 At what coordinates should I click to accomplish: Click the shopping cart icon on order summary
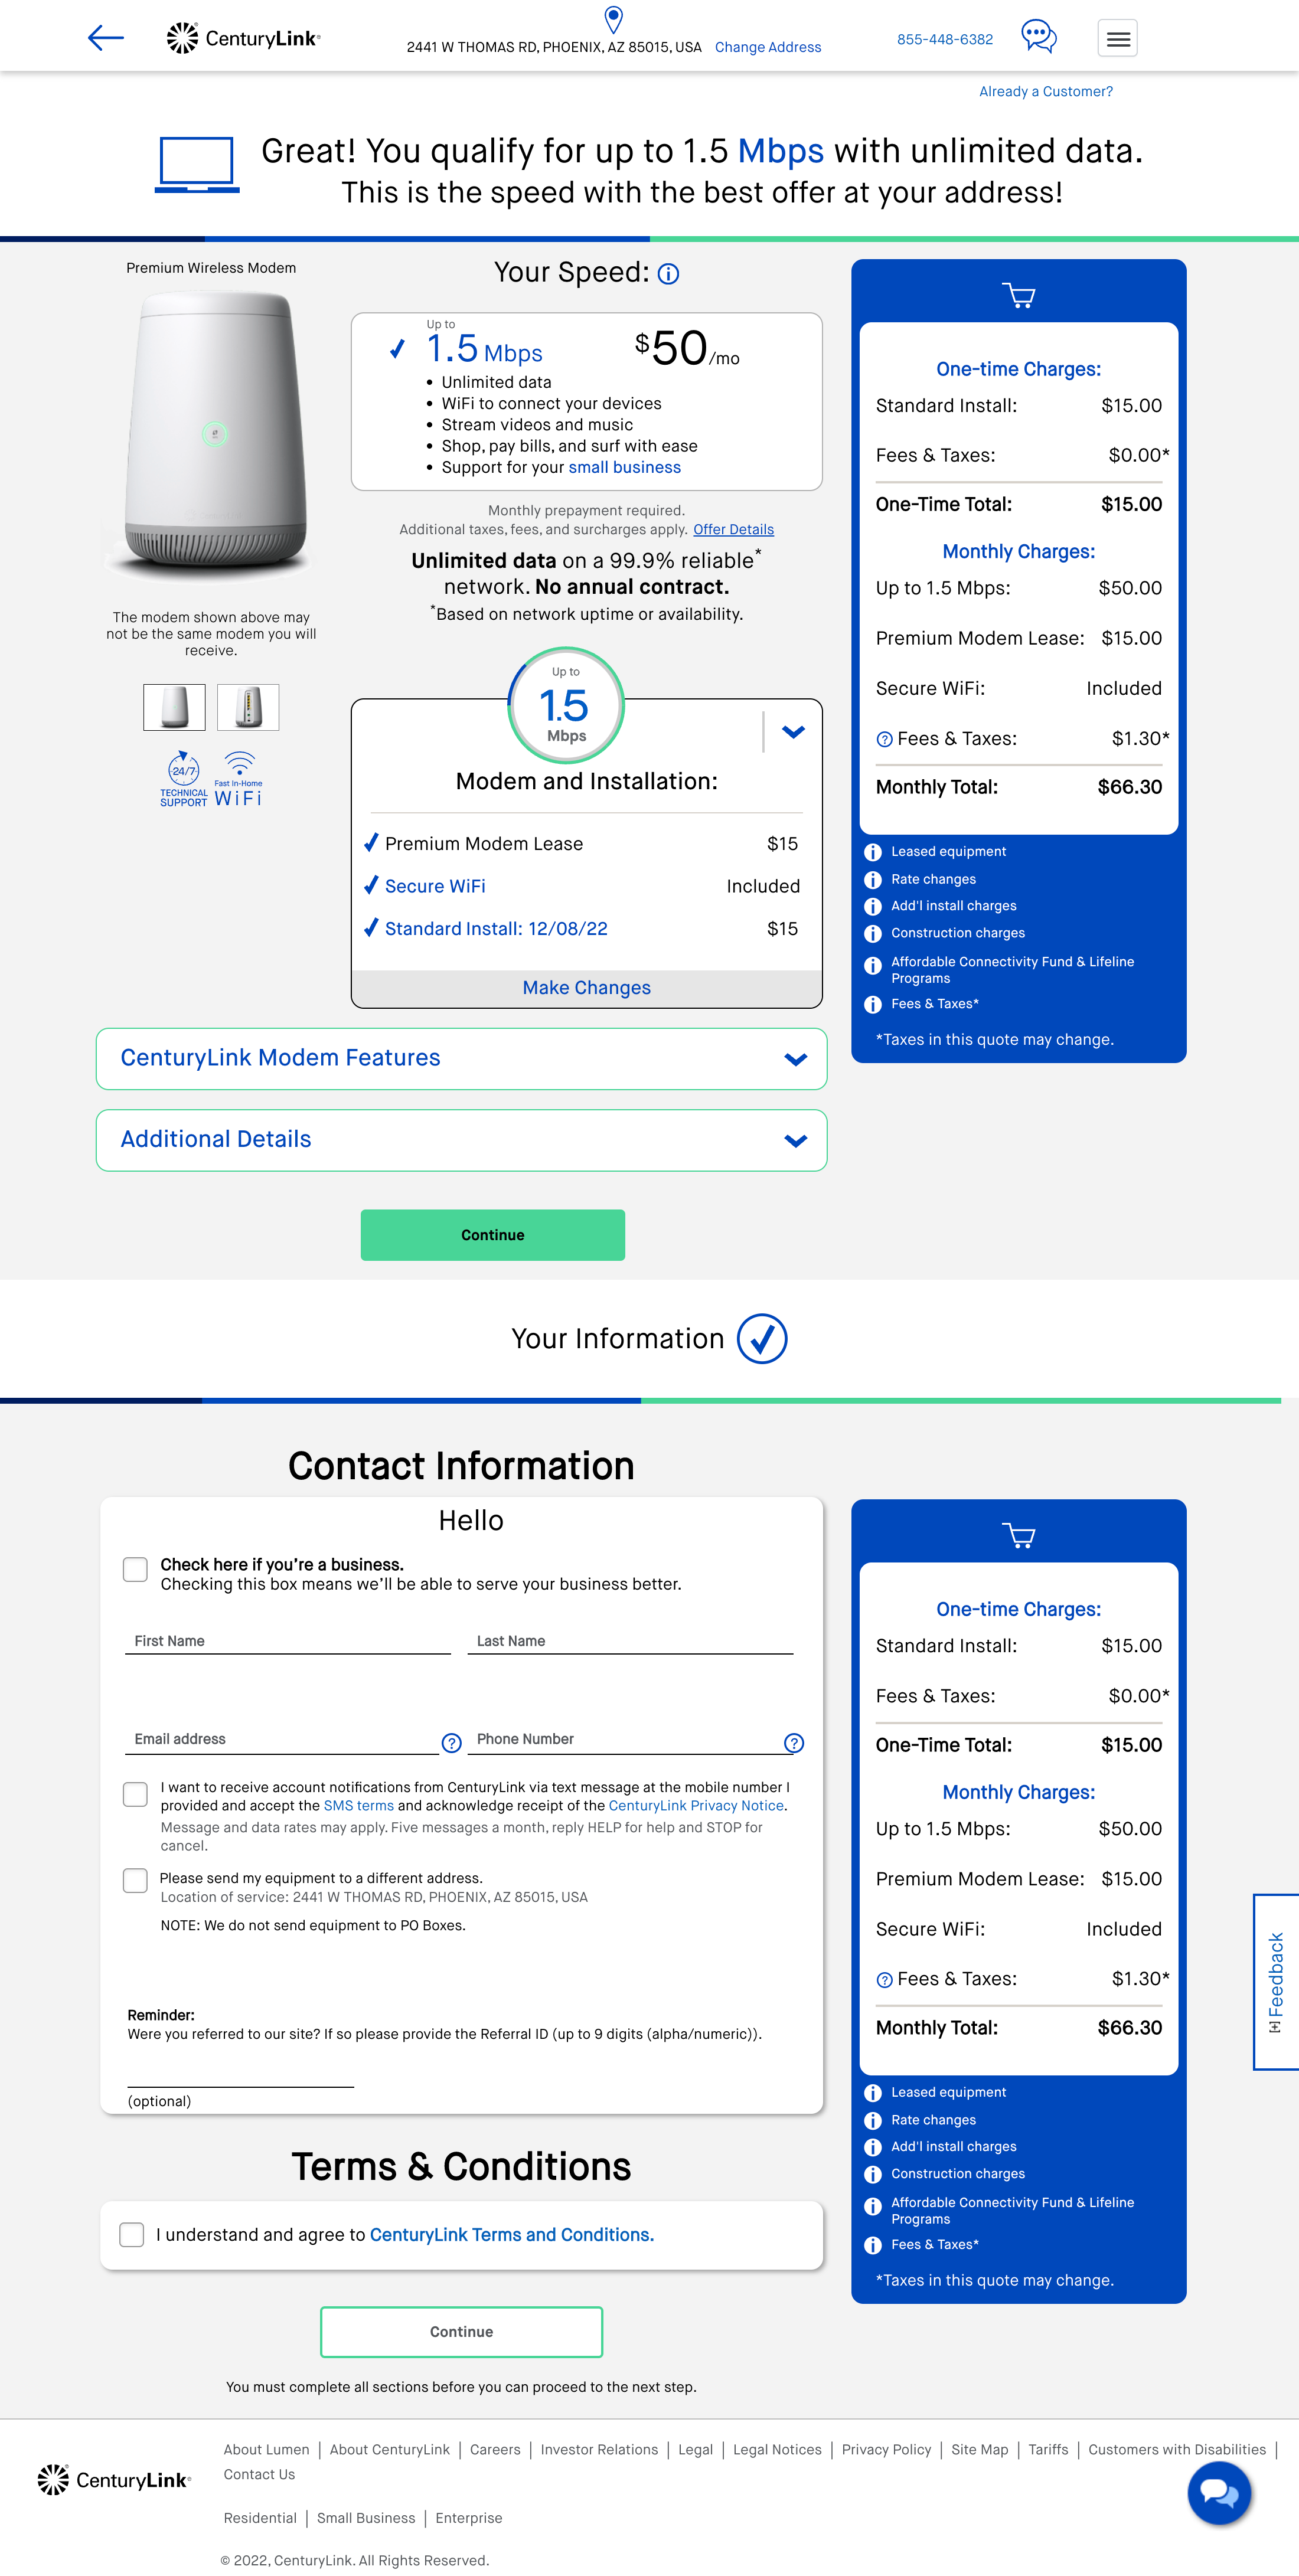(1018, 295)
